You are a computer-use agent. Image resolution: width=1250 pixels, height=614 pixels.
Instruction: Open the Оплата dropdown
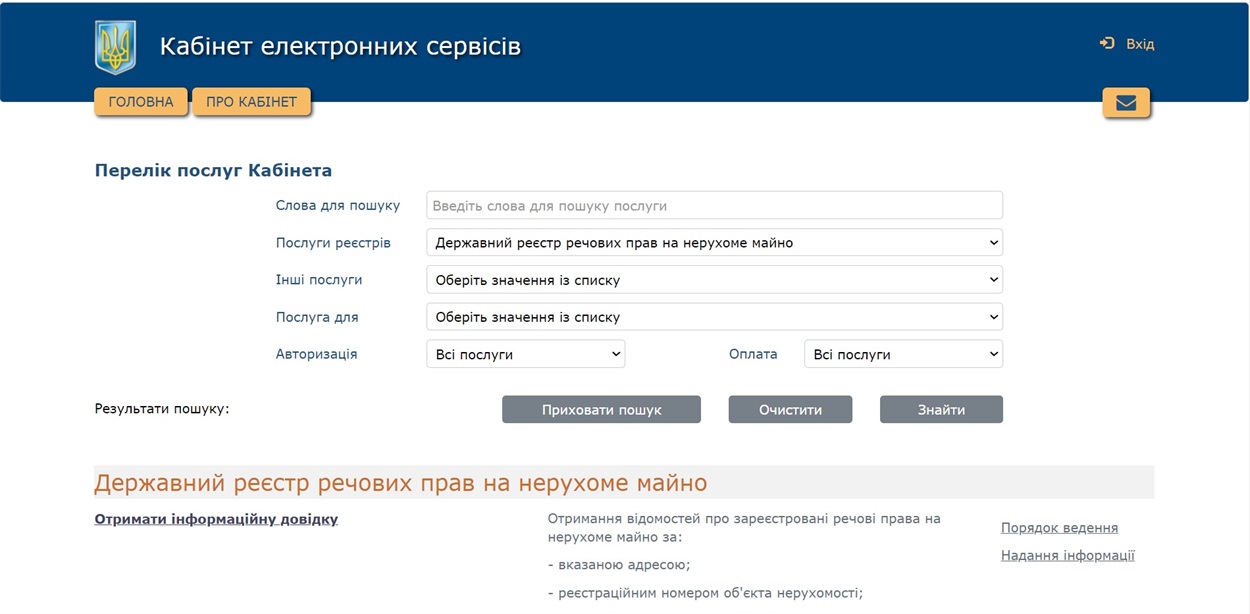903,354
